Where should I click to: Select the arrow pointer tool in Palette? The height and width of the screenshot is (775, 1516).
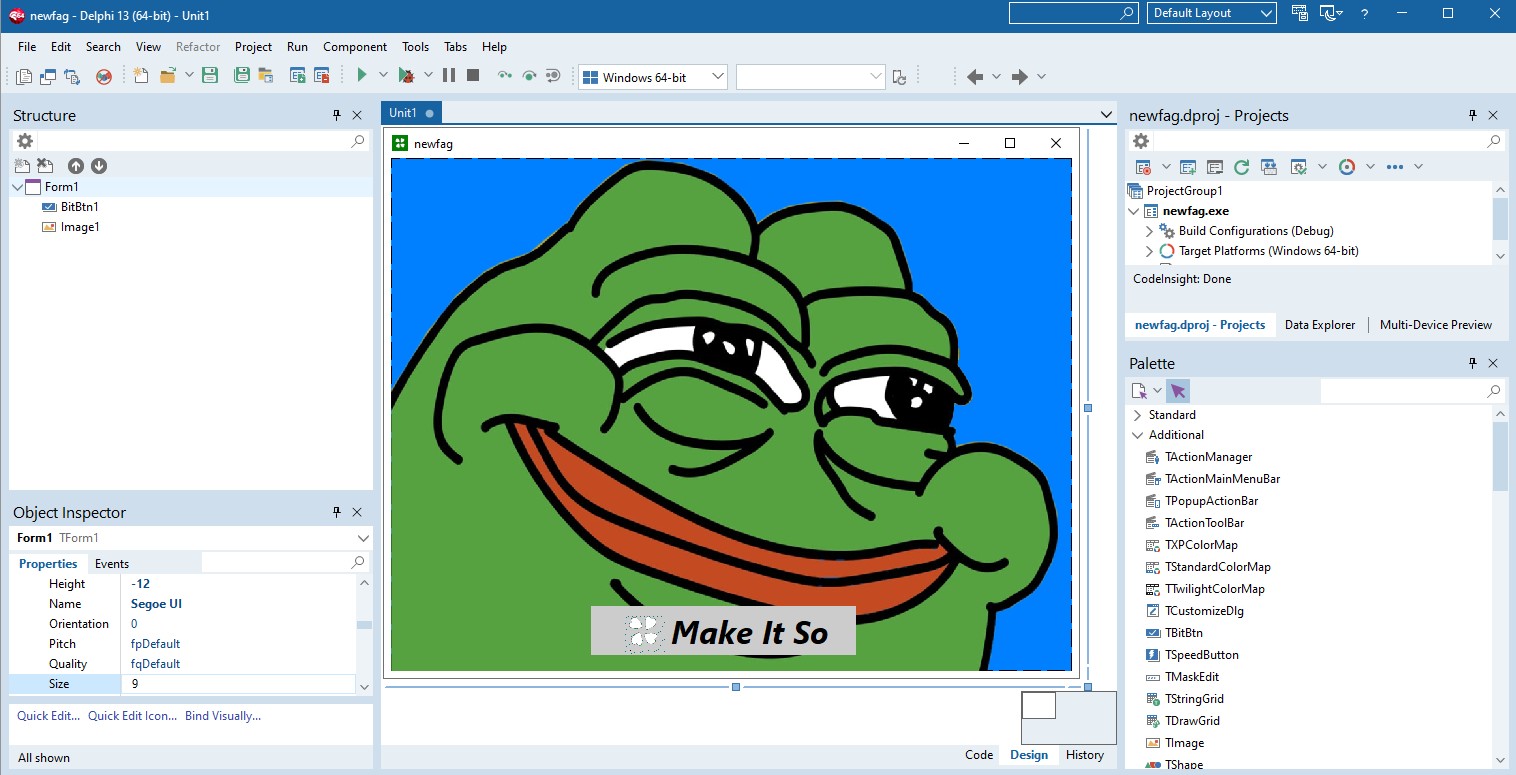(1178, 391)
